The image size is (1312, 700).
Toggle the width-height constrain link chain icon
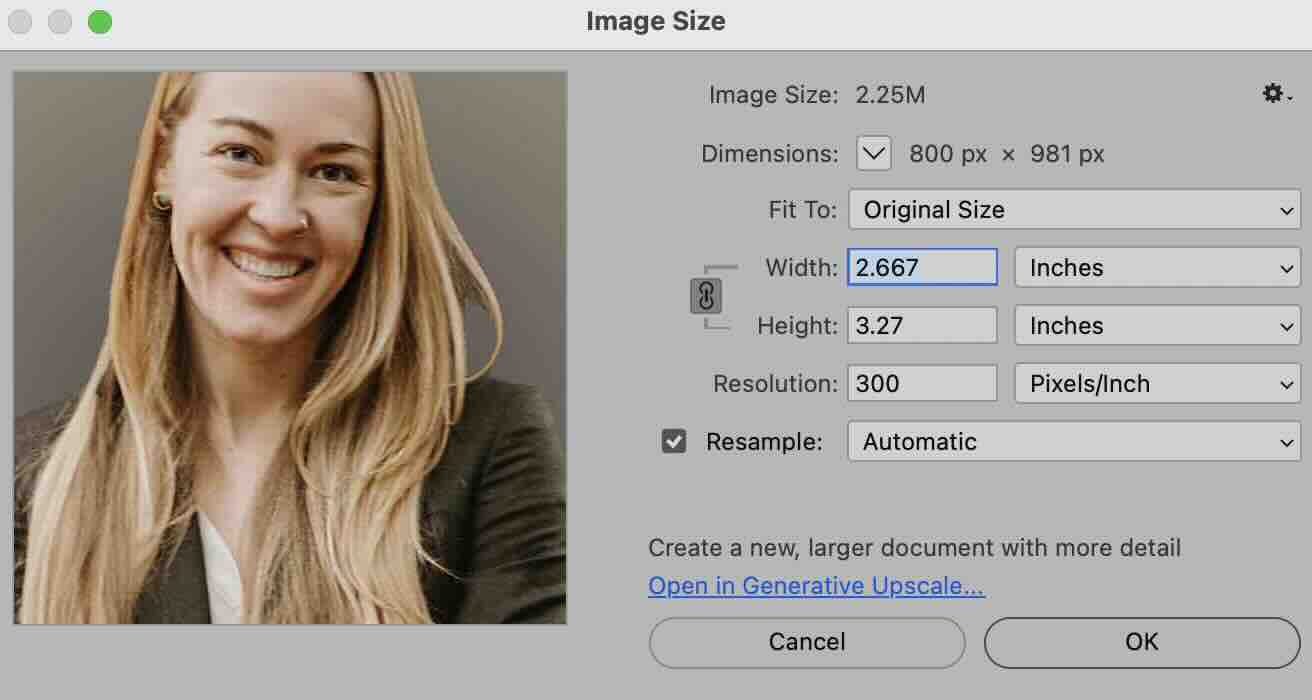click(706, 296)
